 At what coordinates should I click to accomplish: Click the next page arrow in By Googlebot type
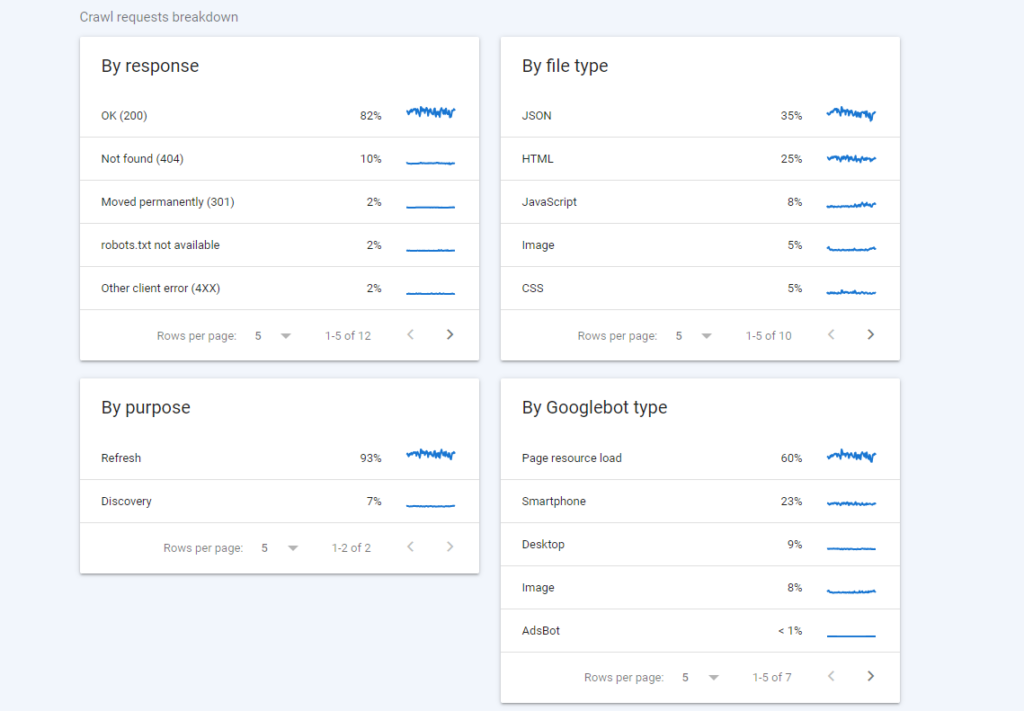pos(870,676)
